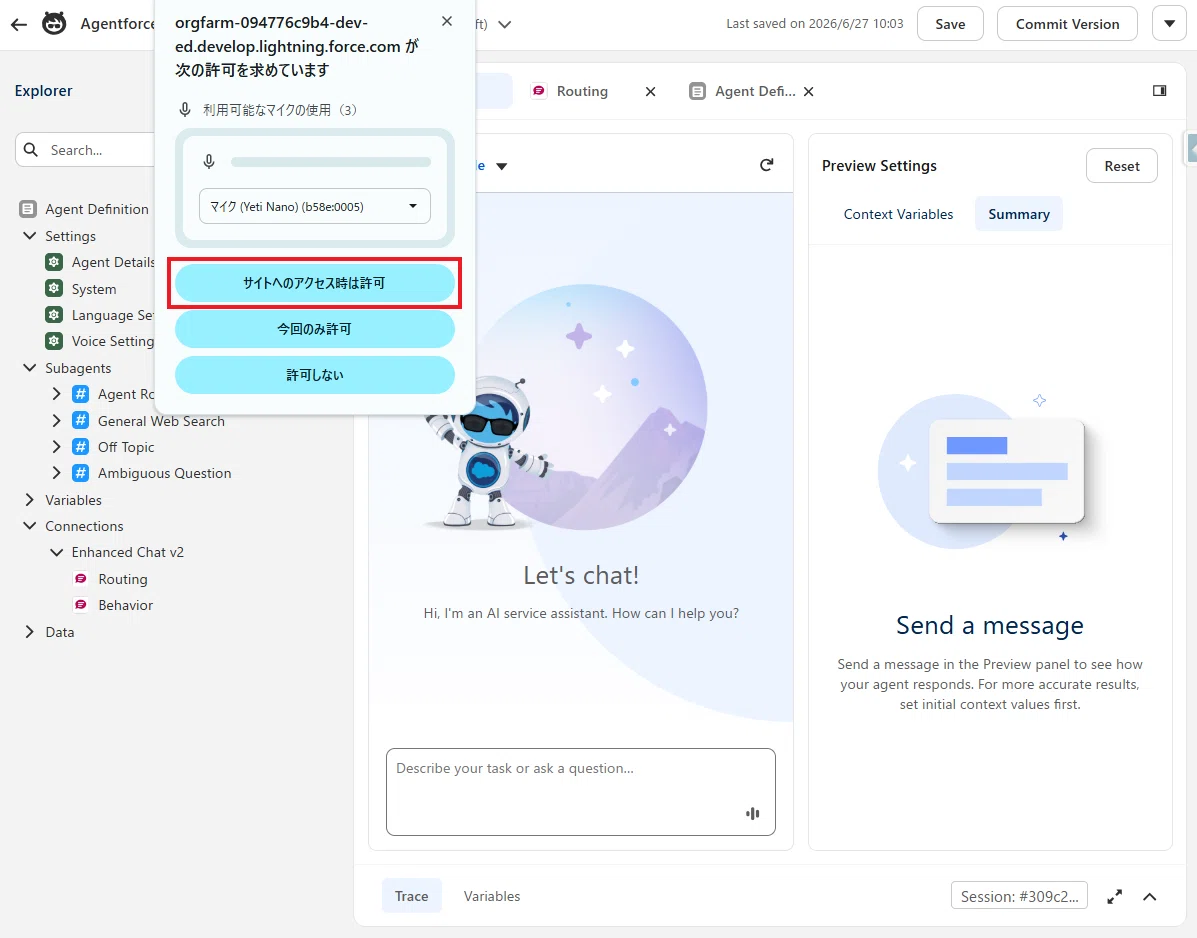Allow microphone with サイトへのアクセス時は許可
The height and width of the screenshot is (938, 1197).
pos(315,283)
